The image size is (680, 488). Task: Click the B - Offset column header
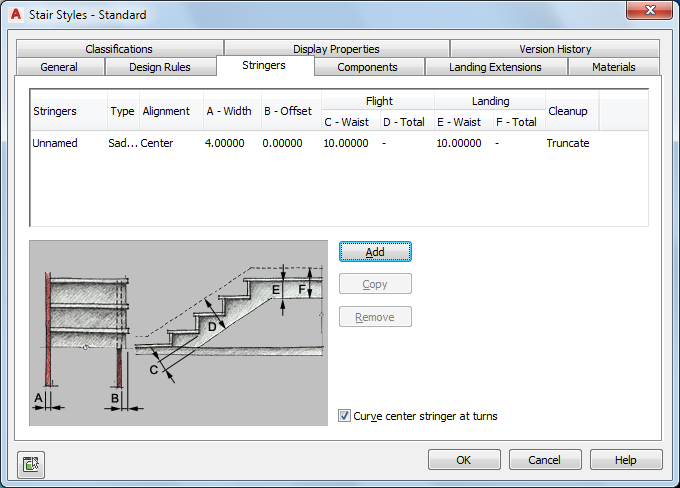291,111
